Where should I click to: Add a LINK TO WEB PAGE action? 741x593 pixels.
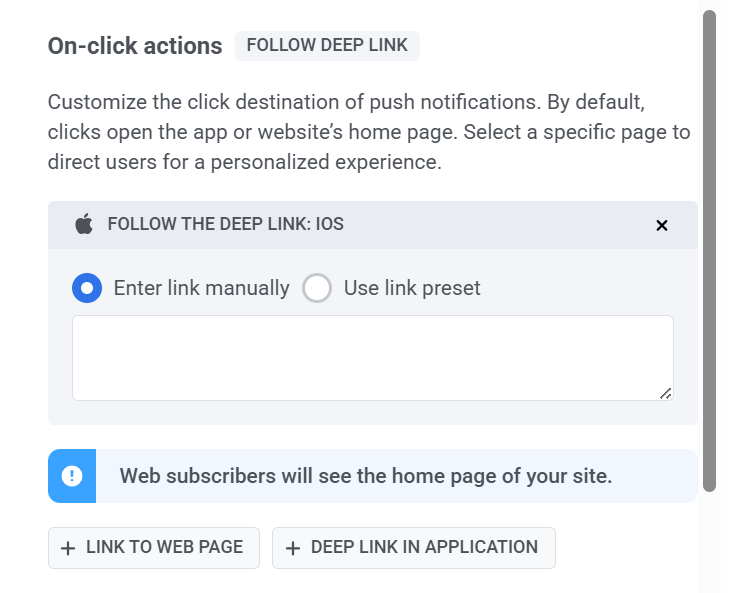coord(154,547)
